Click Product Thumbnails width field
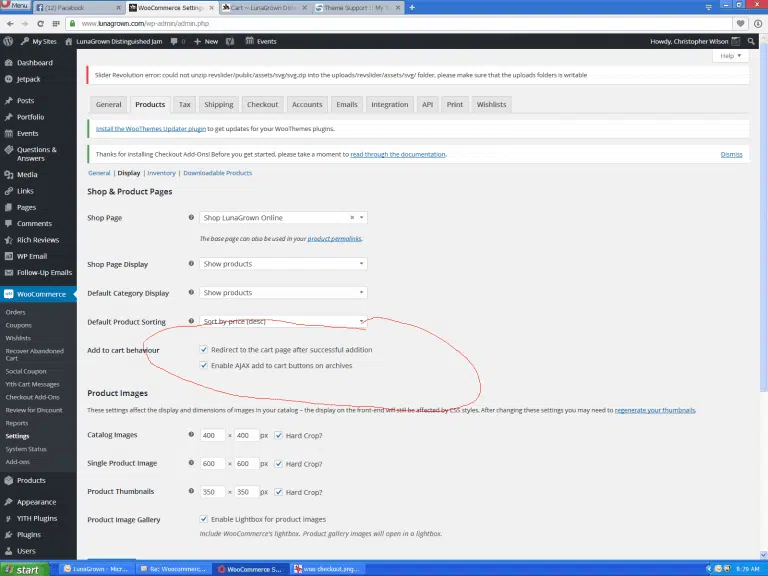The width and height of the screenshot is (768, 576). coord(213,492)
